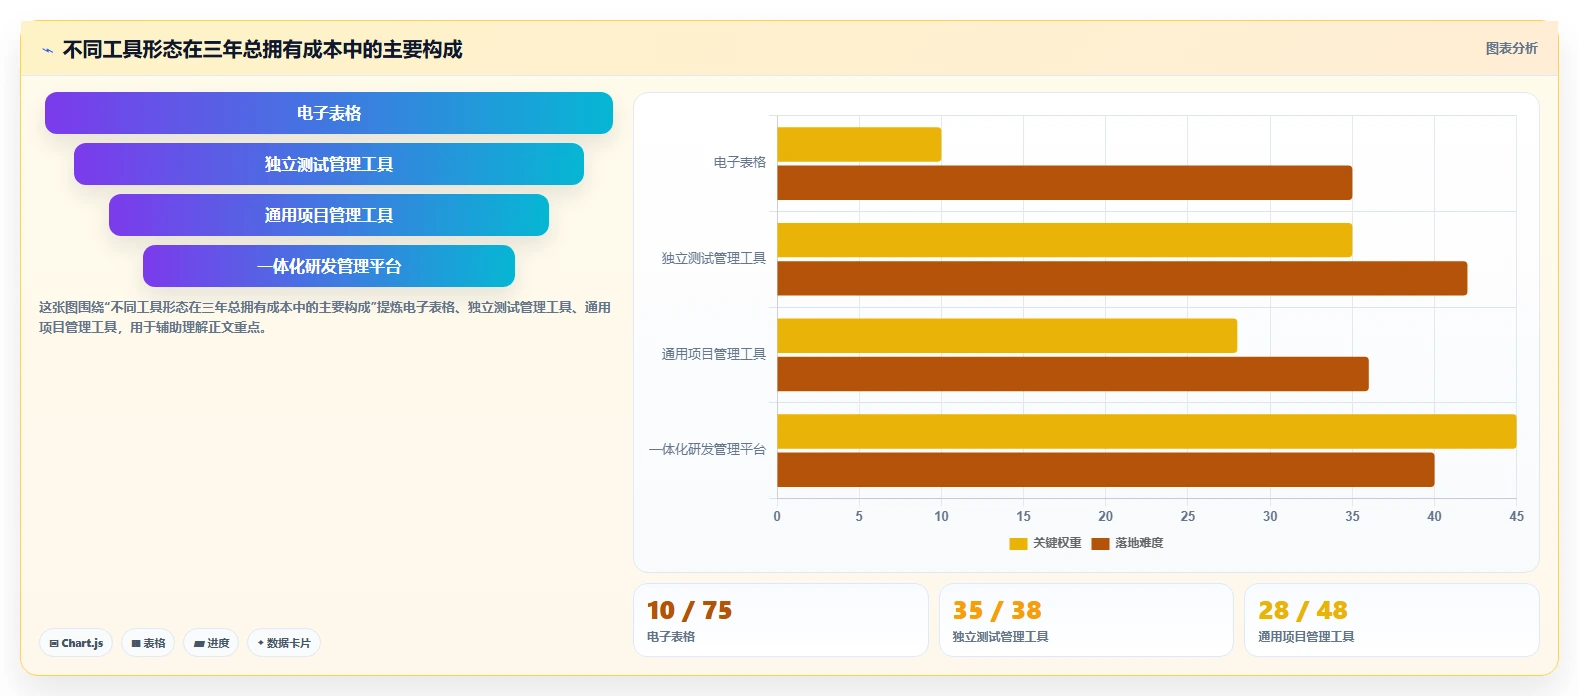
Task: Toggle the 落地难度 legend item
Action: pos(1127,543)
